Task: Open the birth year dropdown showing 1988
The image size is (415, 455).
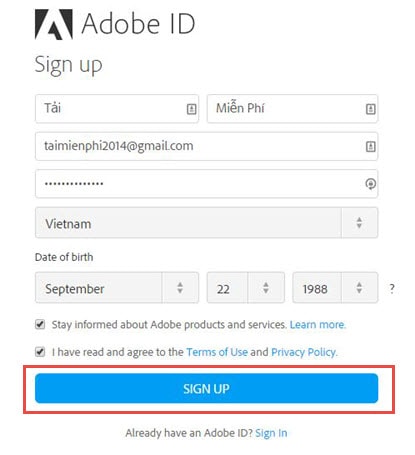Action: pos(335,288)
